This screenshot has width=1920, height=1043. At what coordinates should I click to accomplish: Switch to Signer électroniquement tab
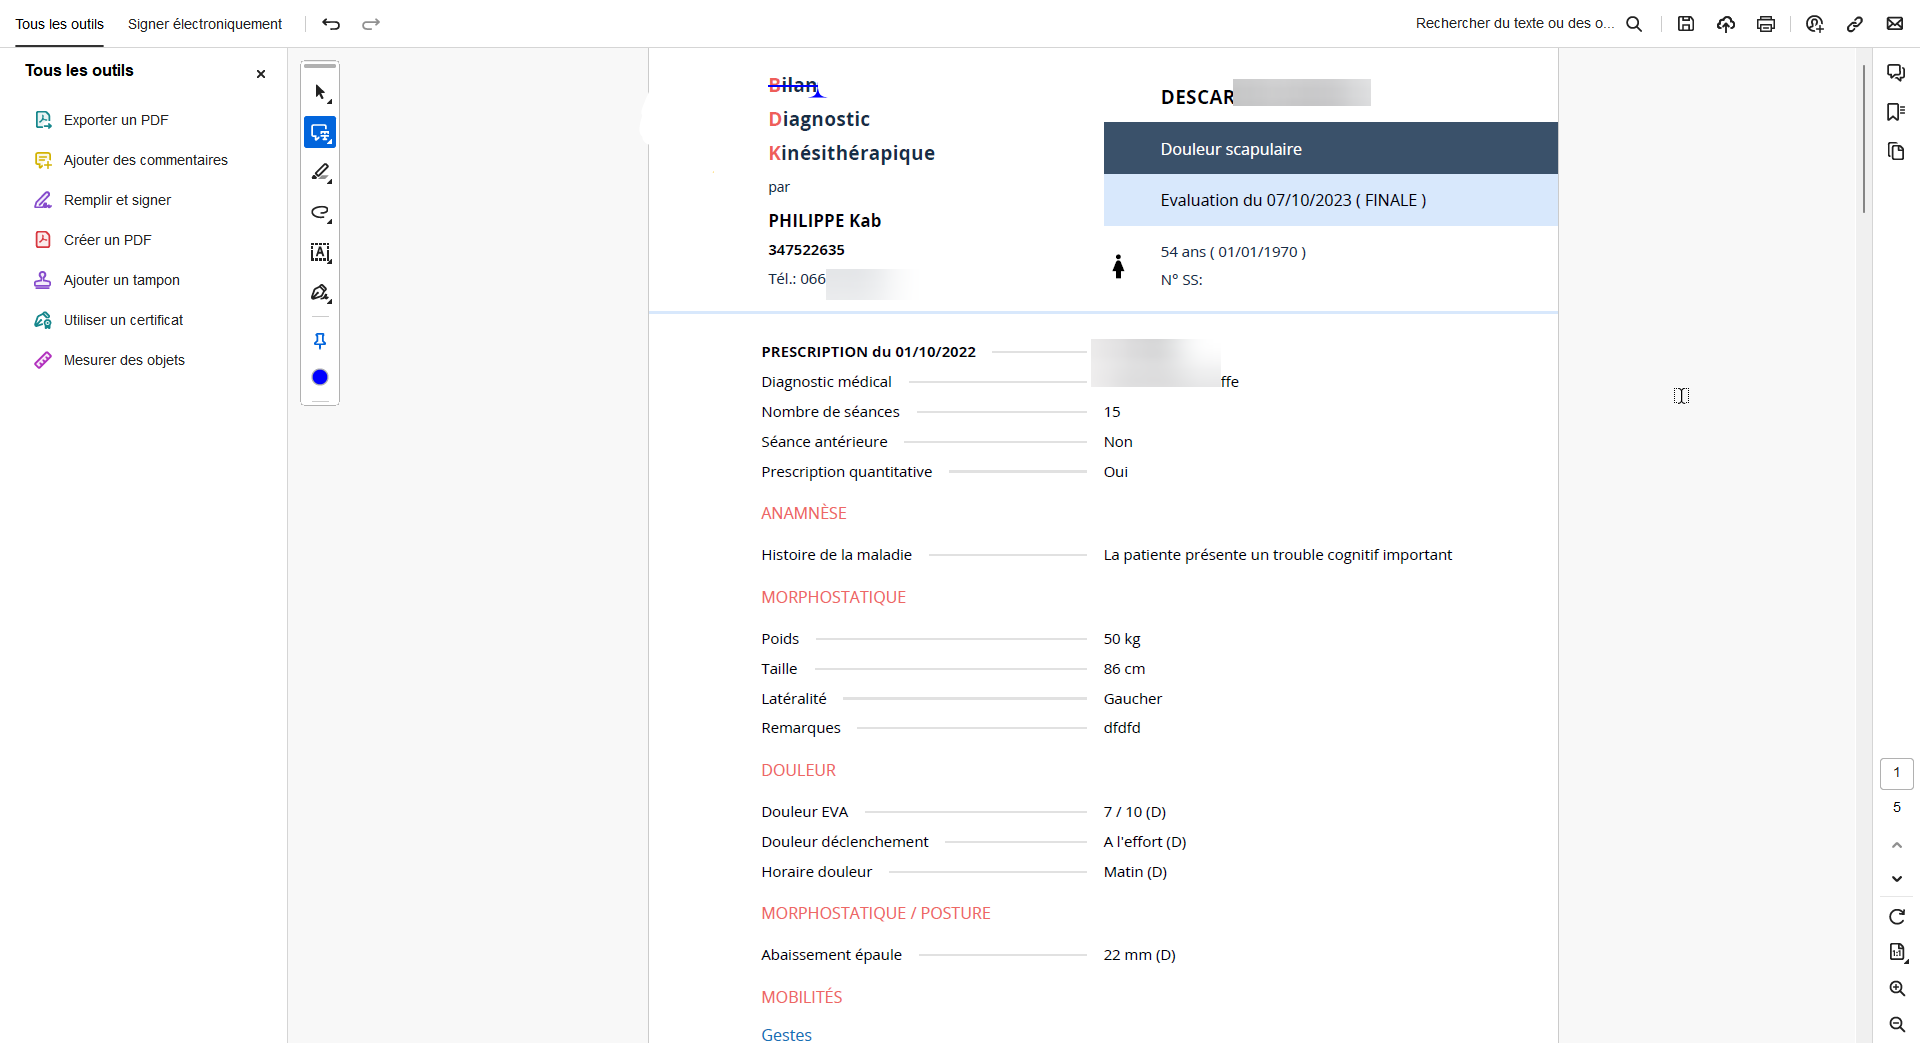205,24
